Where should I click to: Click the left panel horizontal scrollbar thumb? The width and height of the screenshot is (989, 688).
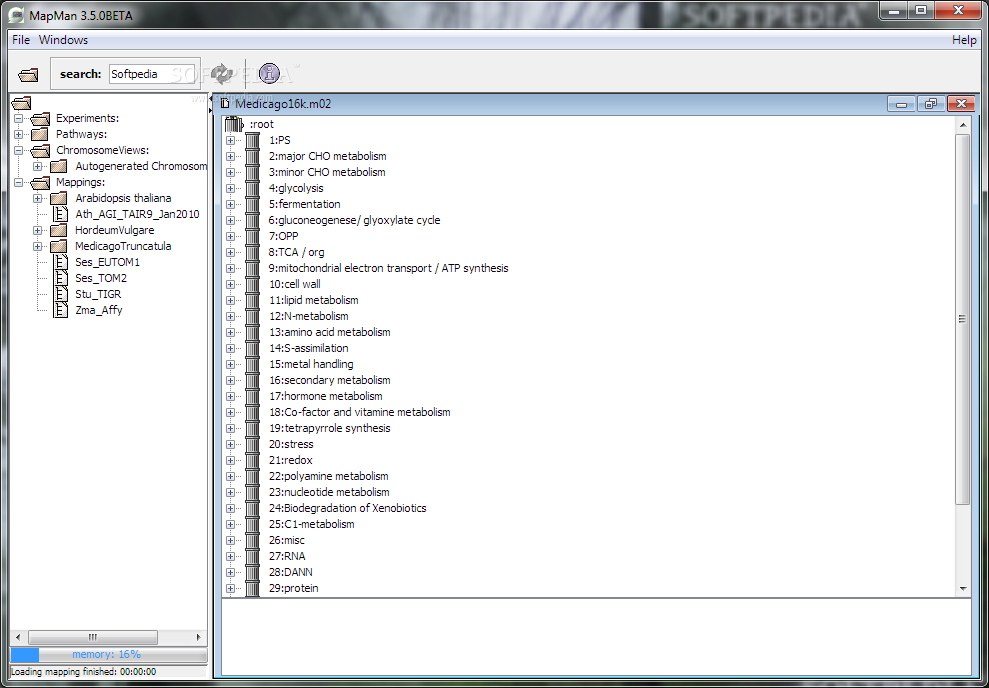pos(93,637)
